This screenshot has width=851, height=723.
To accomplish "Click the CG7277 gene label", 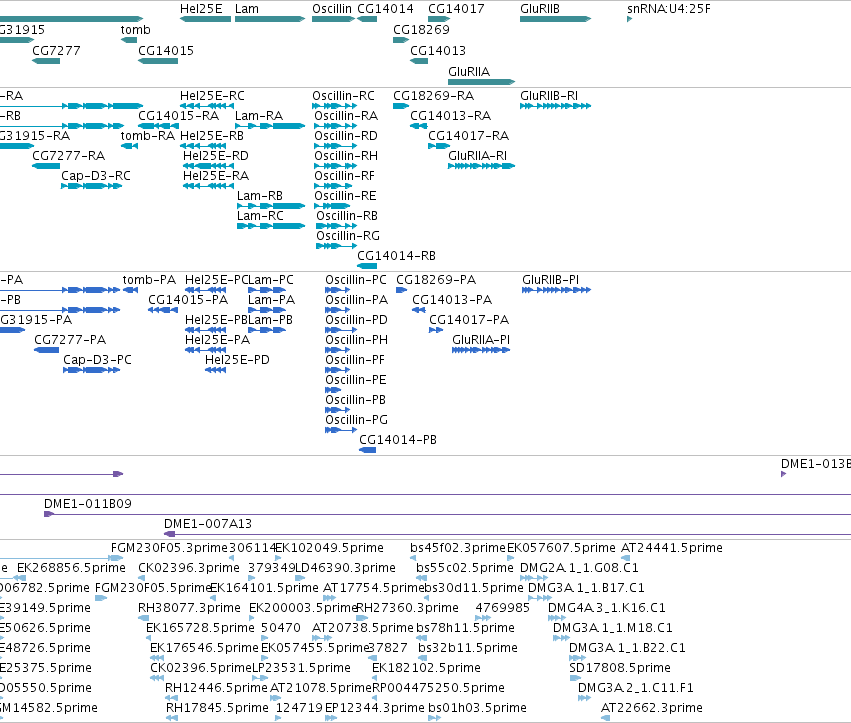I will coord(56,50).
